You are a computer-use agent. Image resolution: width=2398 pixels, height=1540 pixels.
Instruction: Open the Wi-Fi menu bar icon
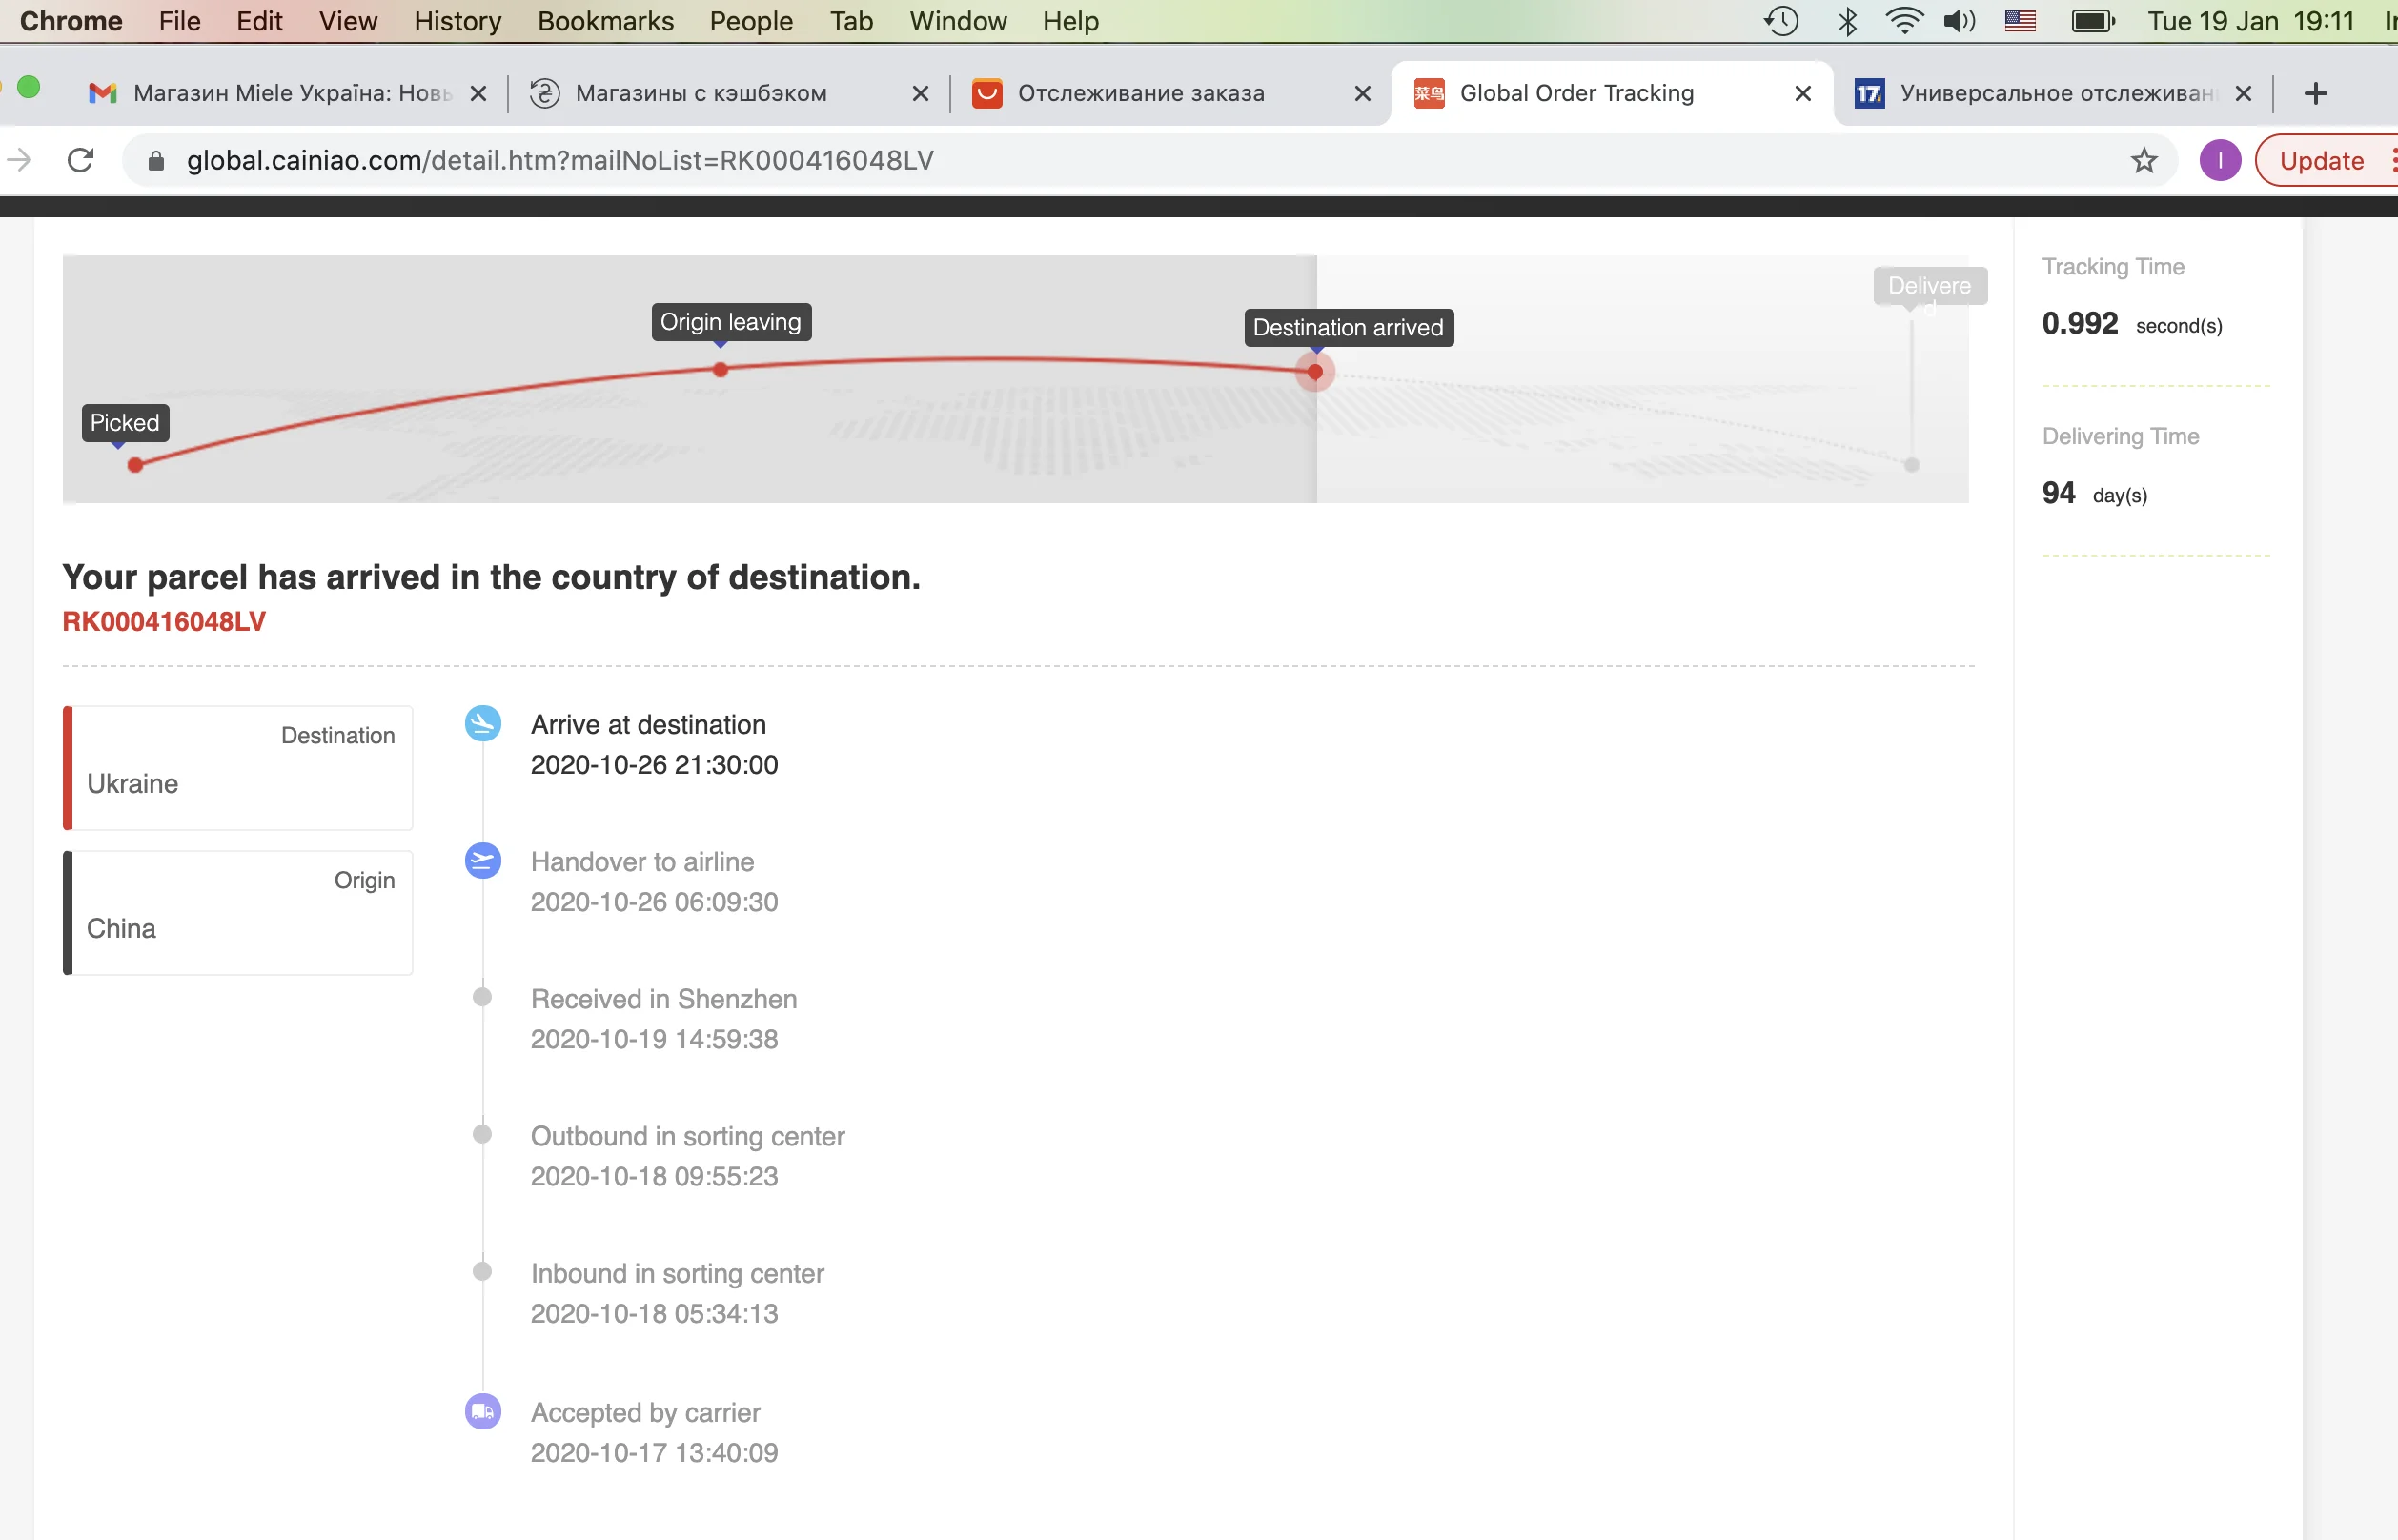pos(1904,21)
